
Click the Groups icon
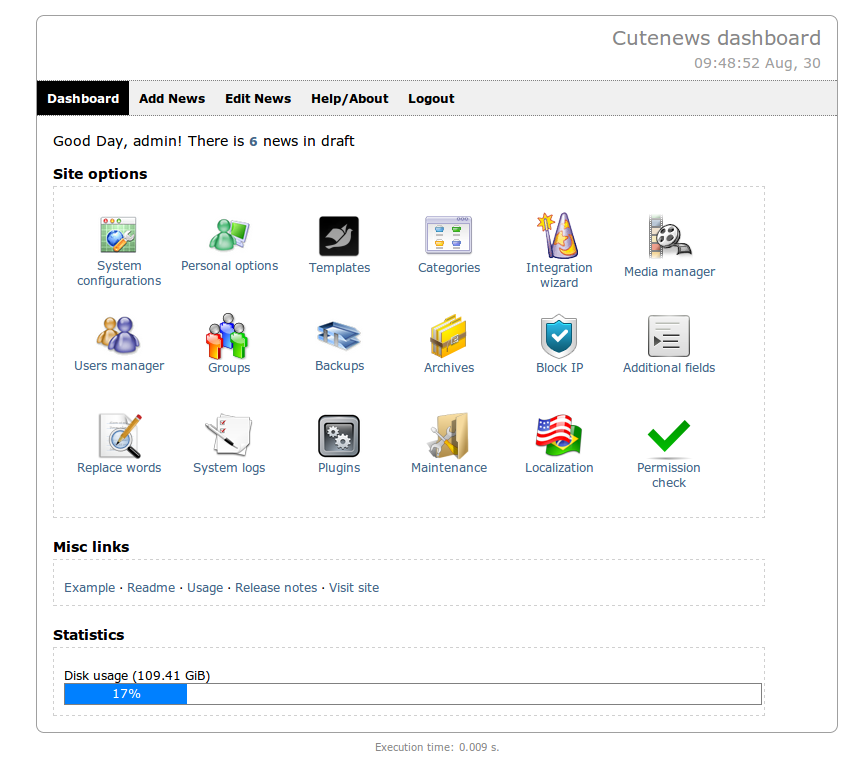coord(229,337)
